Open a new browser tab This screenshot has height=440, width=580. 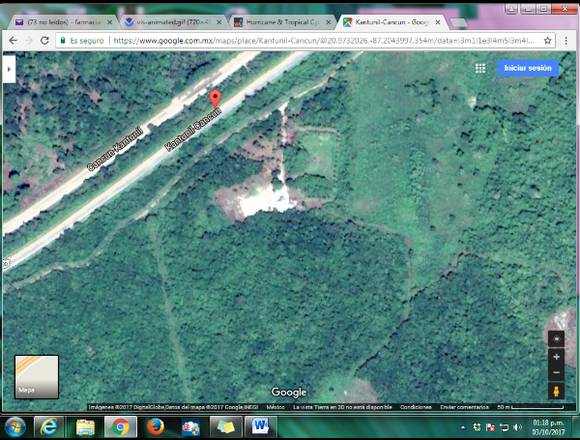(x=459, y=23)
